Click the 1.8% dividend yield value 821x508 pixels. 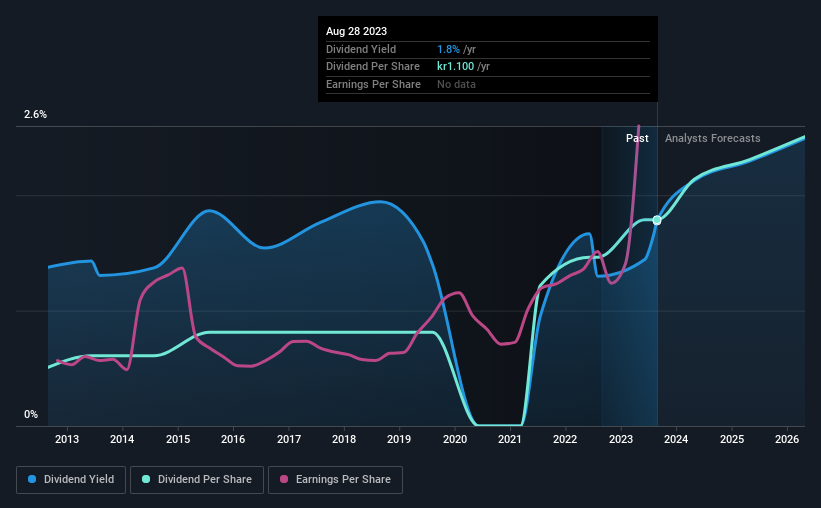[x=448, y=49]
